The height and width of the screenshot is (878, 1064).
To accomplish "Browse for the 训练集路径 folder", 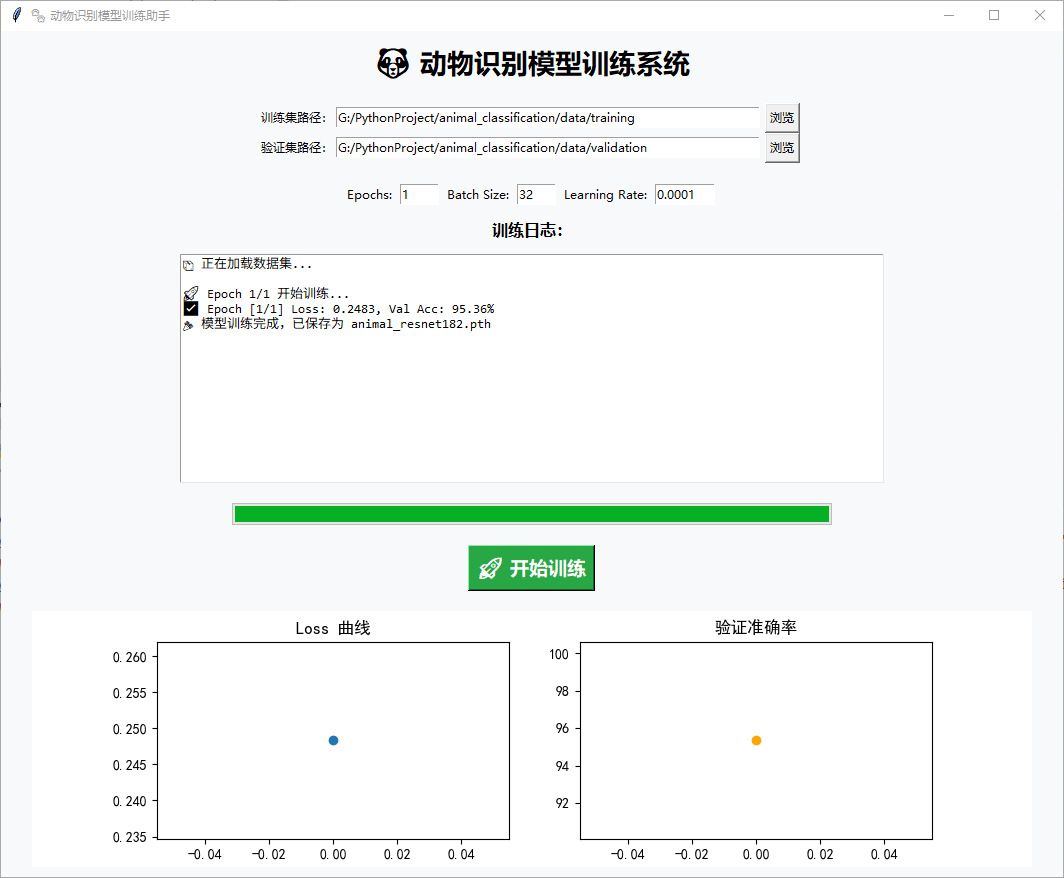I will (782, 118).
